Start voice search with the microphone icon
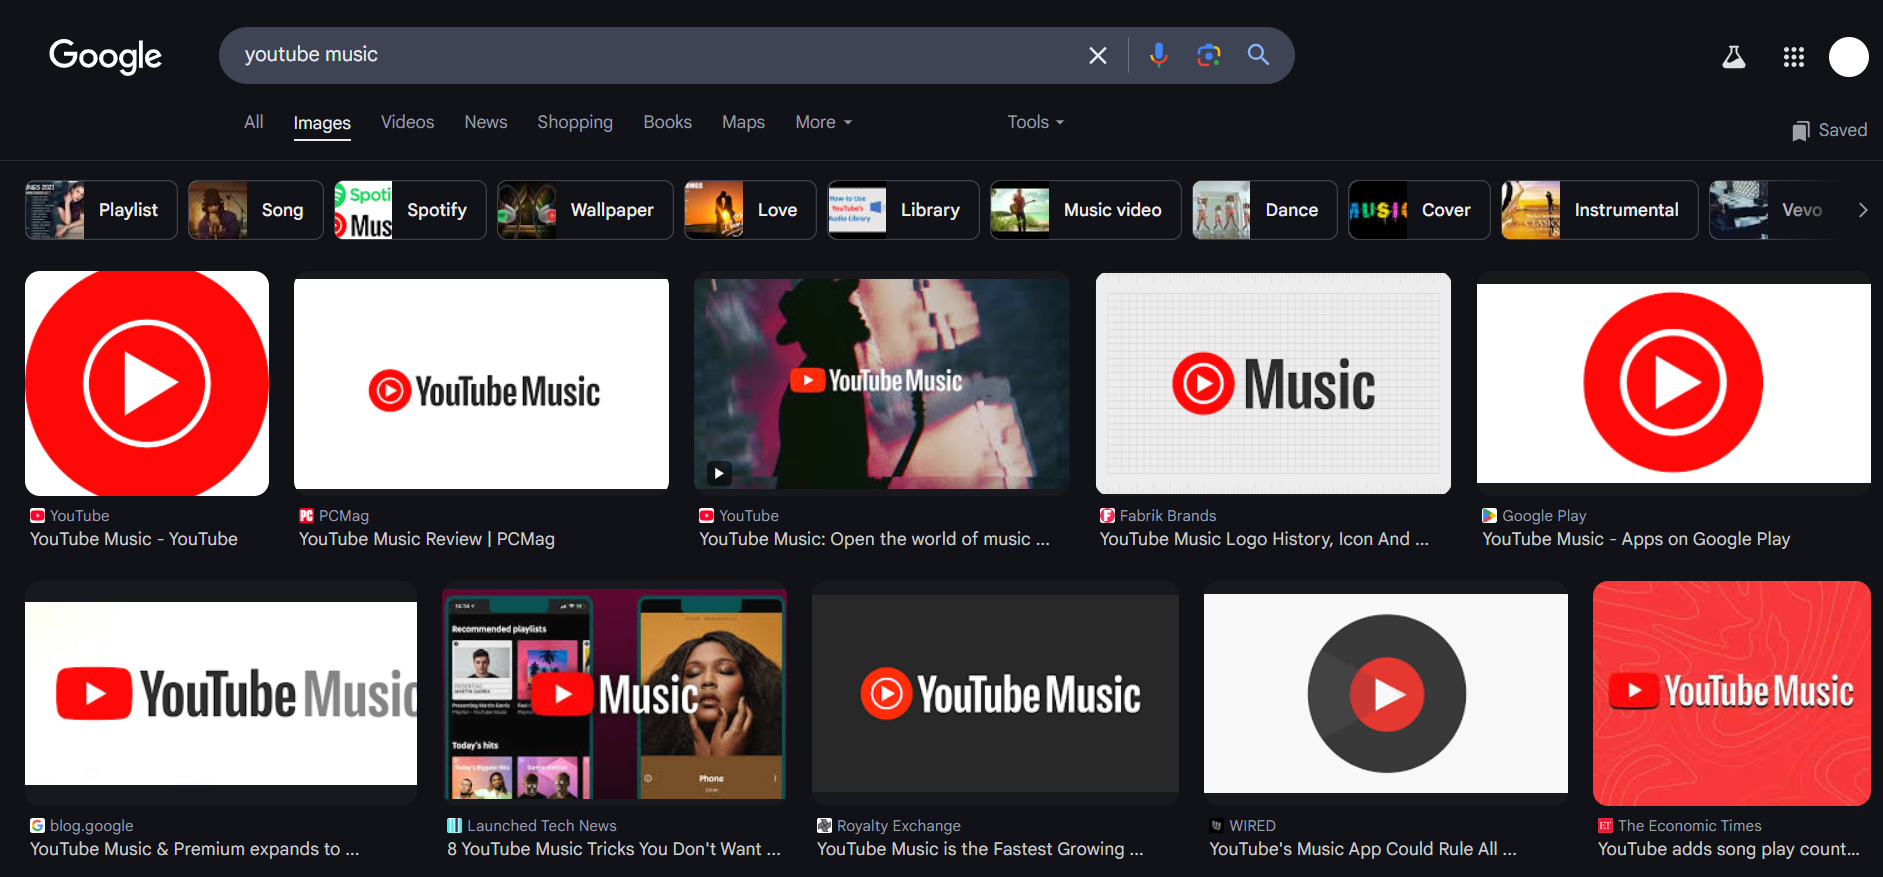1883x877 pixels. (x=1158, y=55)
